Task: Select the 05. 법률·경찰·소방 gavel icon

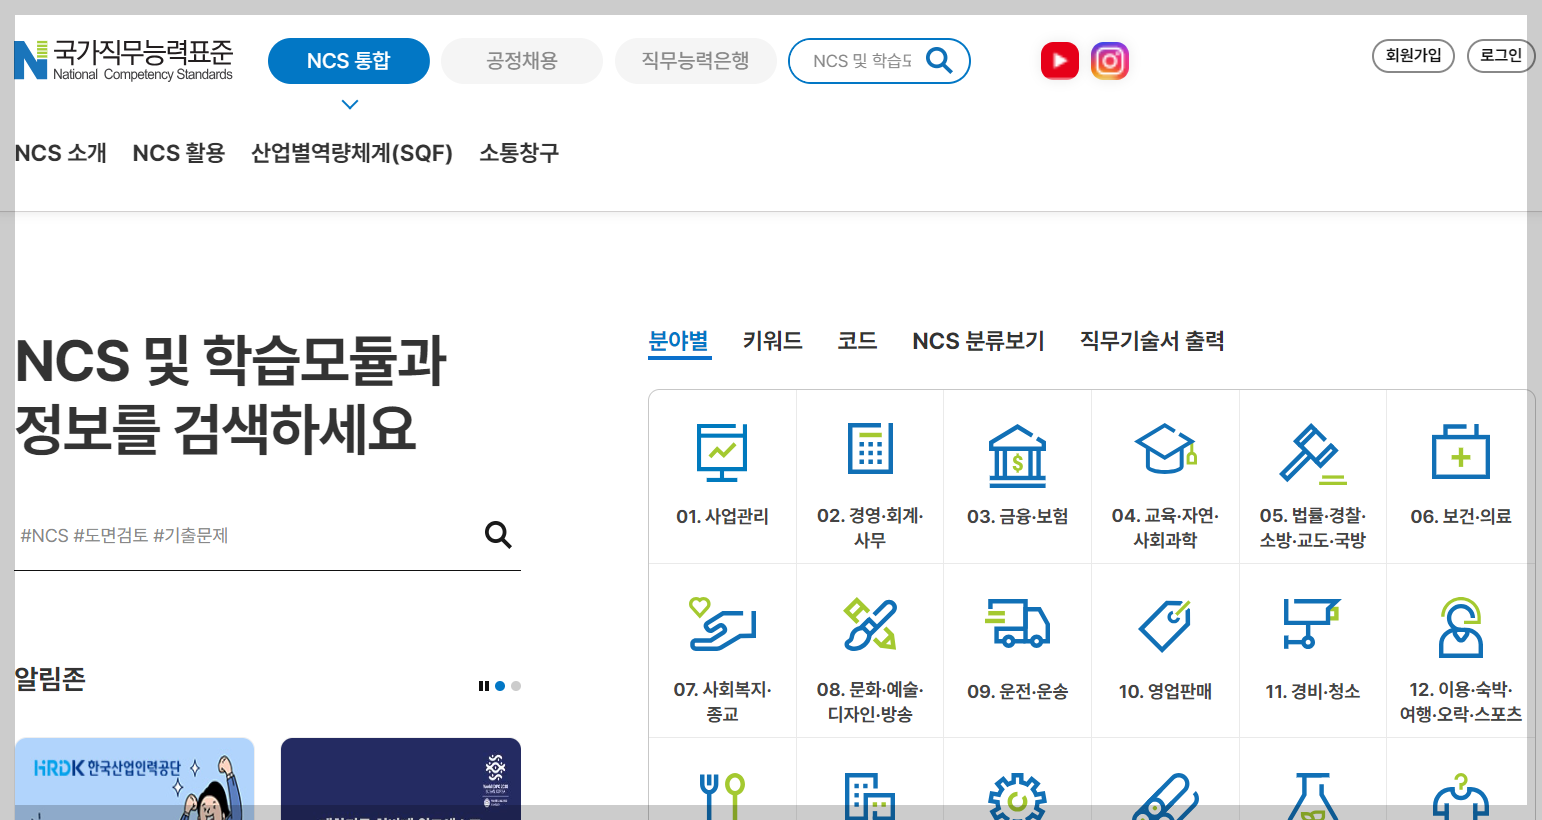Action: point(1312,454)
